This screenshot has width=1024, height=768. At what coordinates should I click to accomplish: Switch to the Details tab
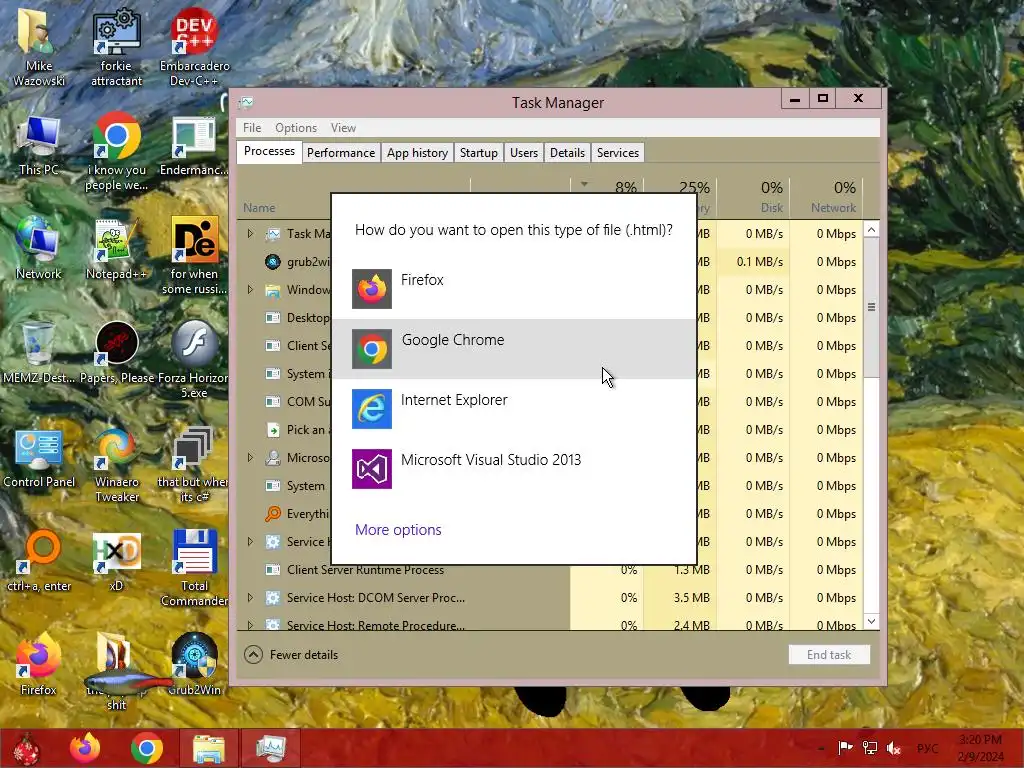(567, 153)
